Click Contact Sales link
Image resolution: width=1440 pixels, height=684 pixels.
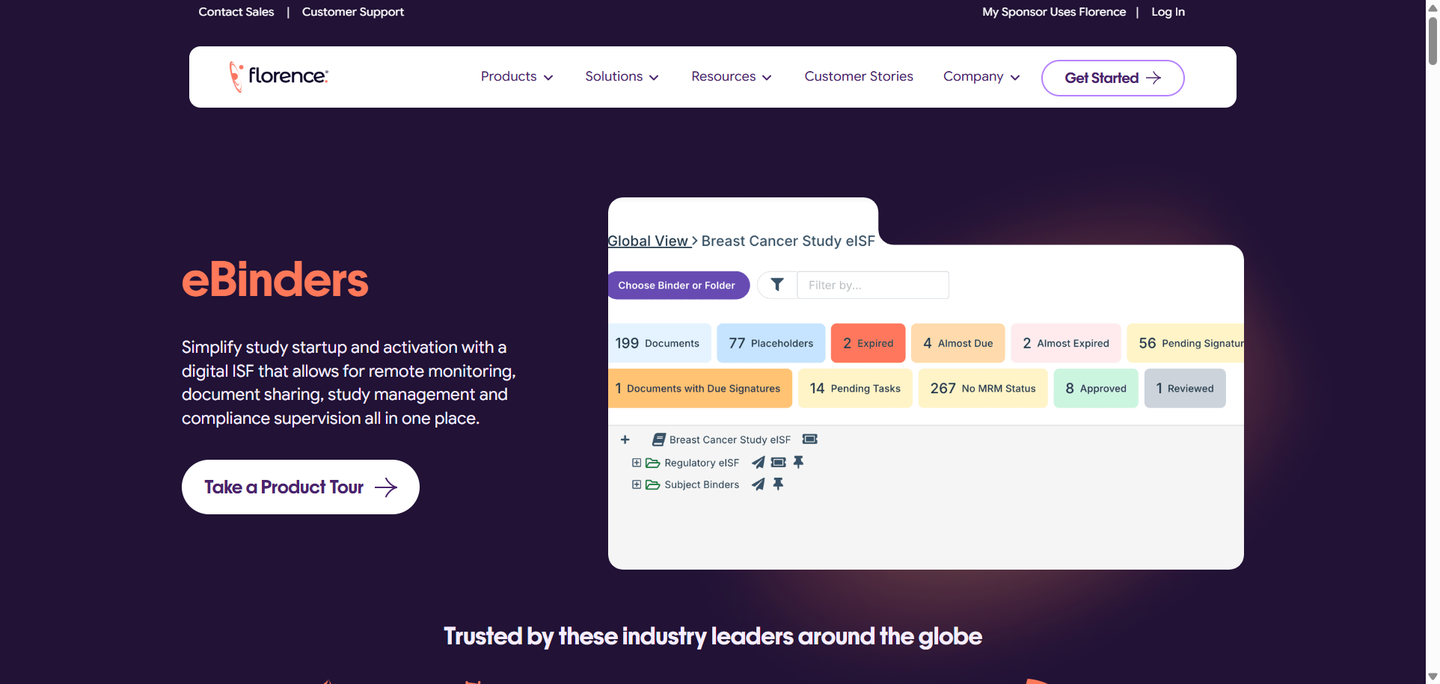(236, 12)
